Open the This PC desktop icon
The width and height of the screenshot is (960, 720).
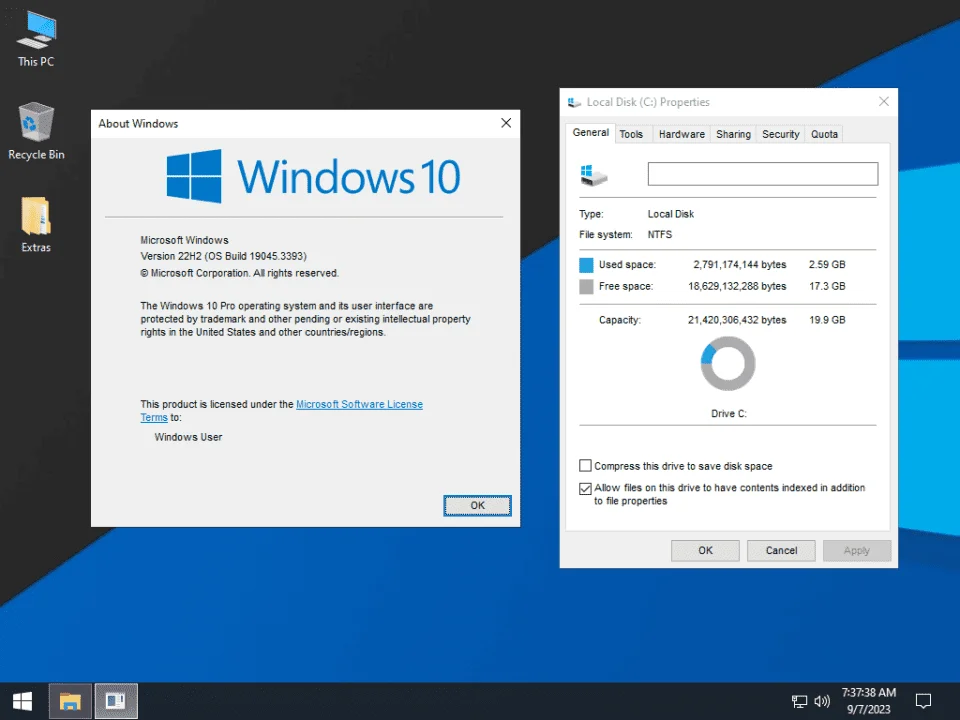(36, 39)
